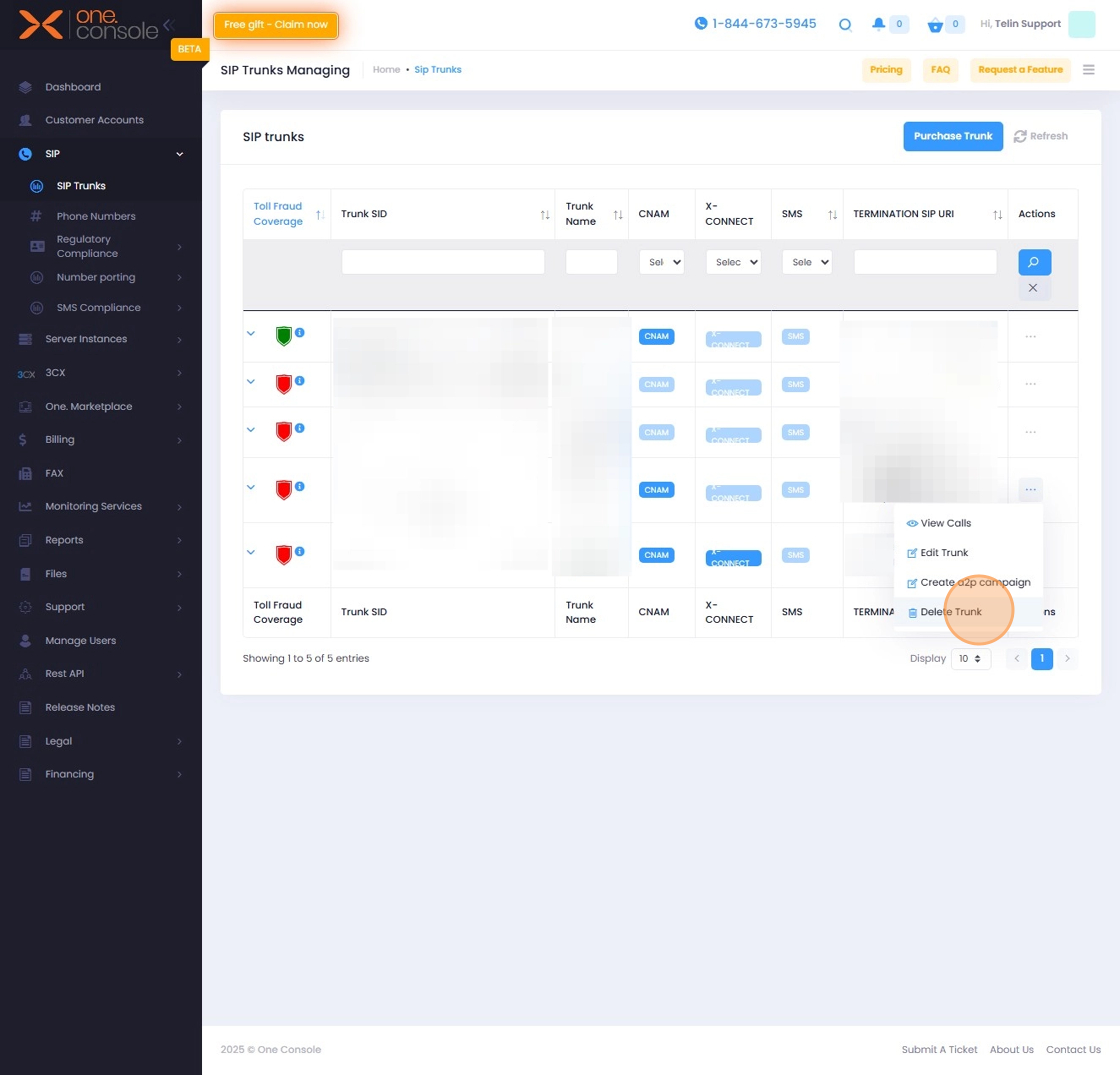Click the Trunk SID filter input field

coord(443,262)
